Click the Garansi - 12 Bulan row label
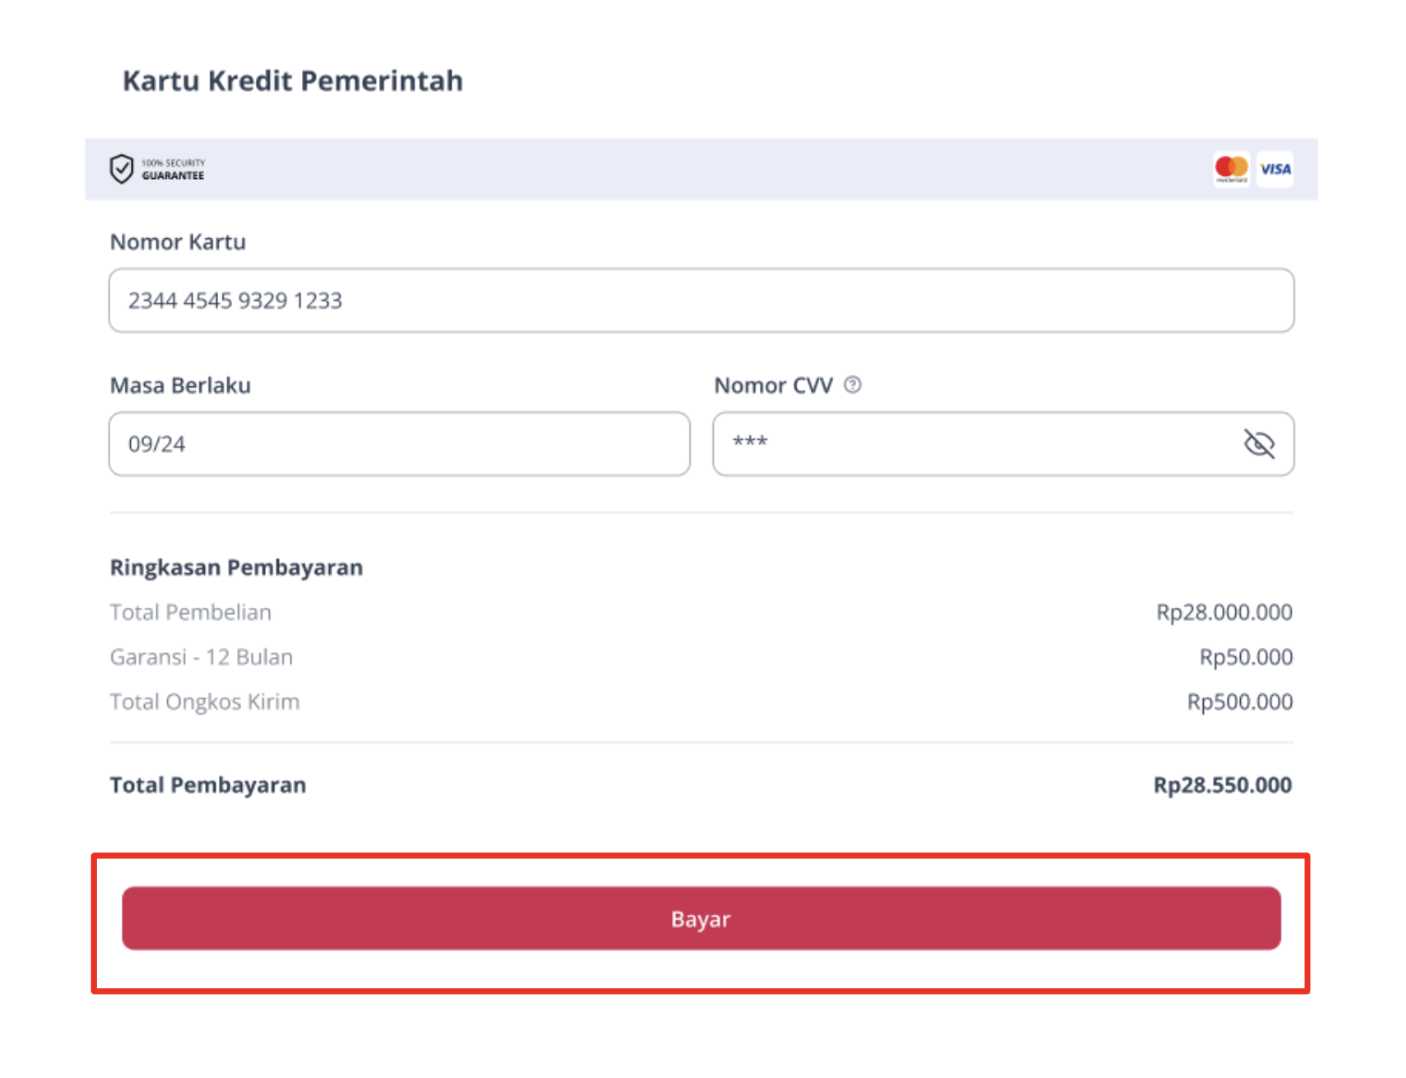The height and width of the screenshot is (1078, 1406). (201, 657)
